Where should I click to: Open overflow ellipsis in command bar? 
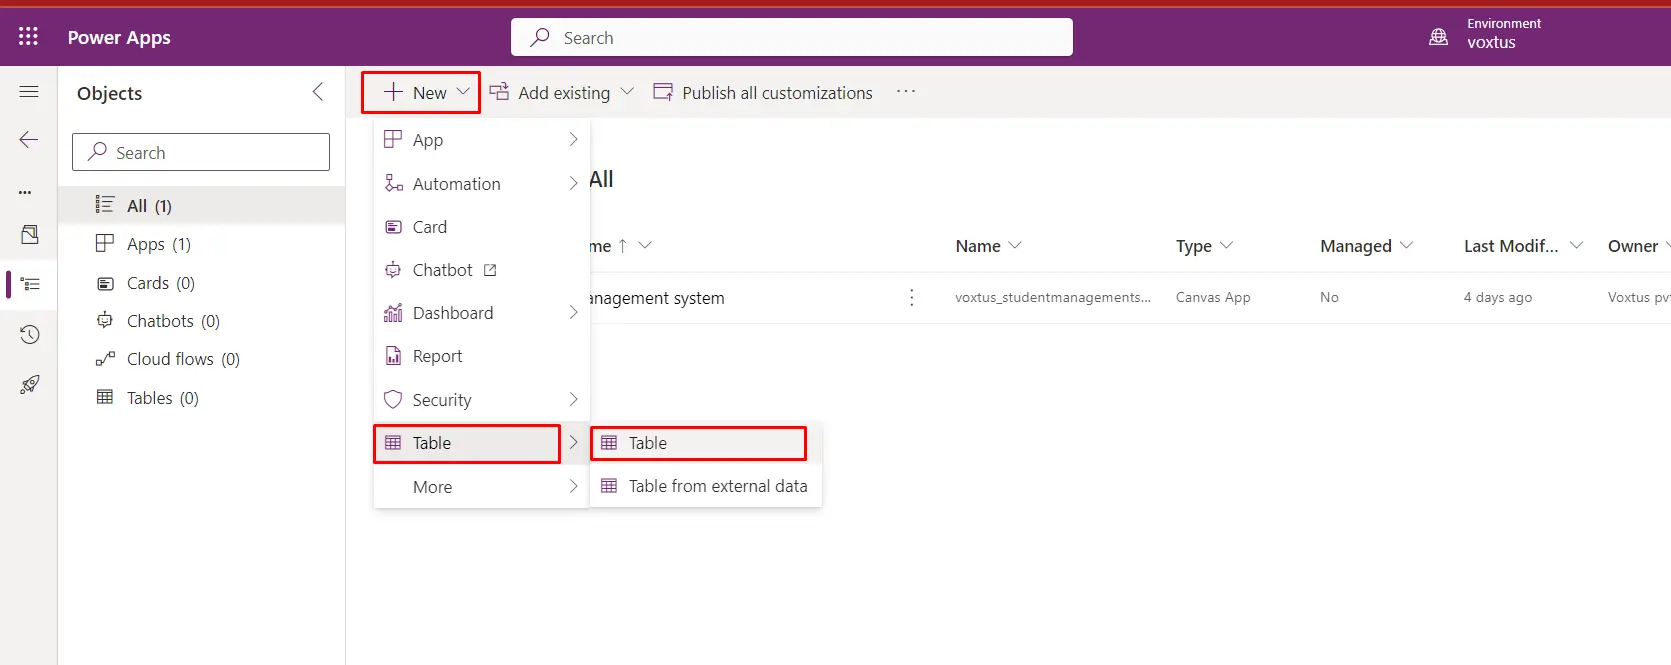tap(906, 92)
